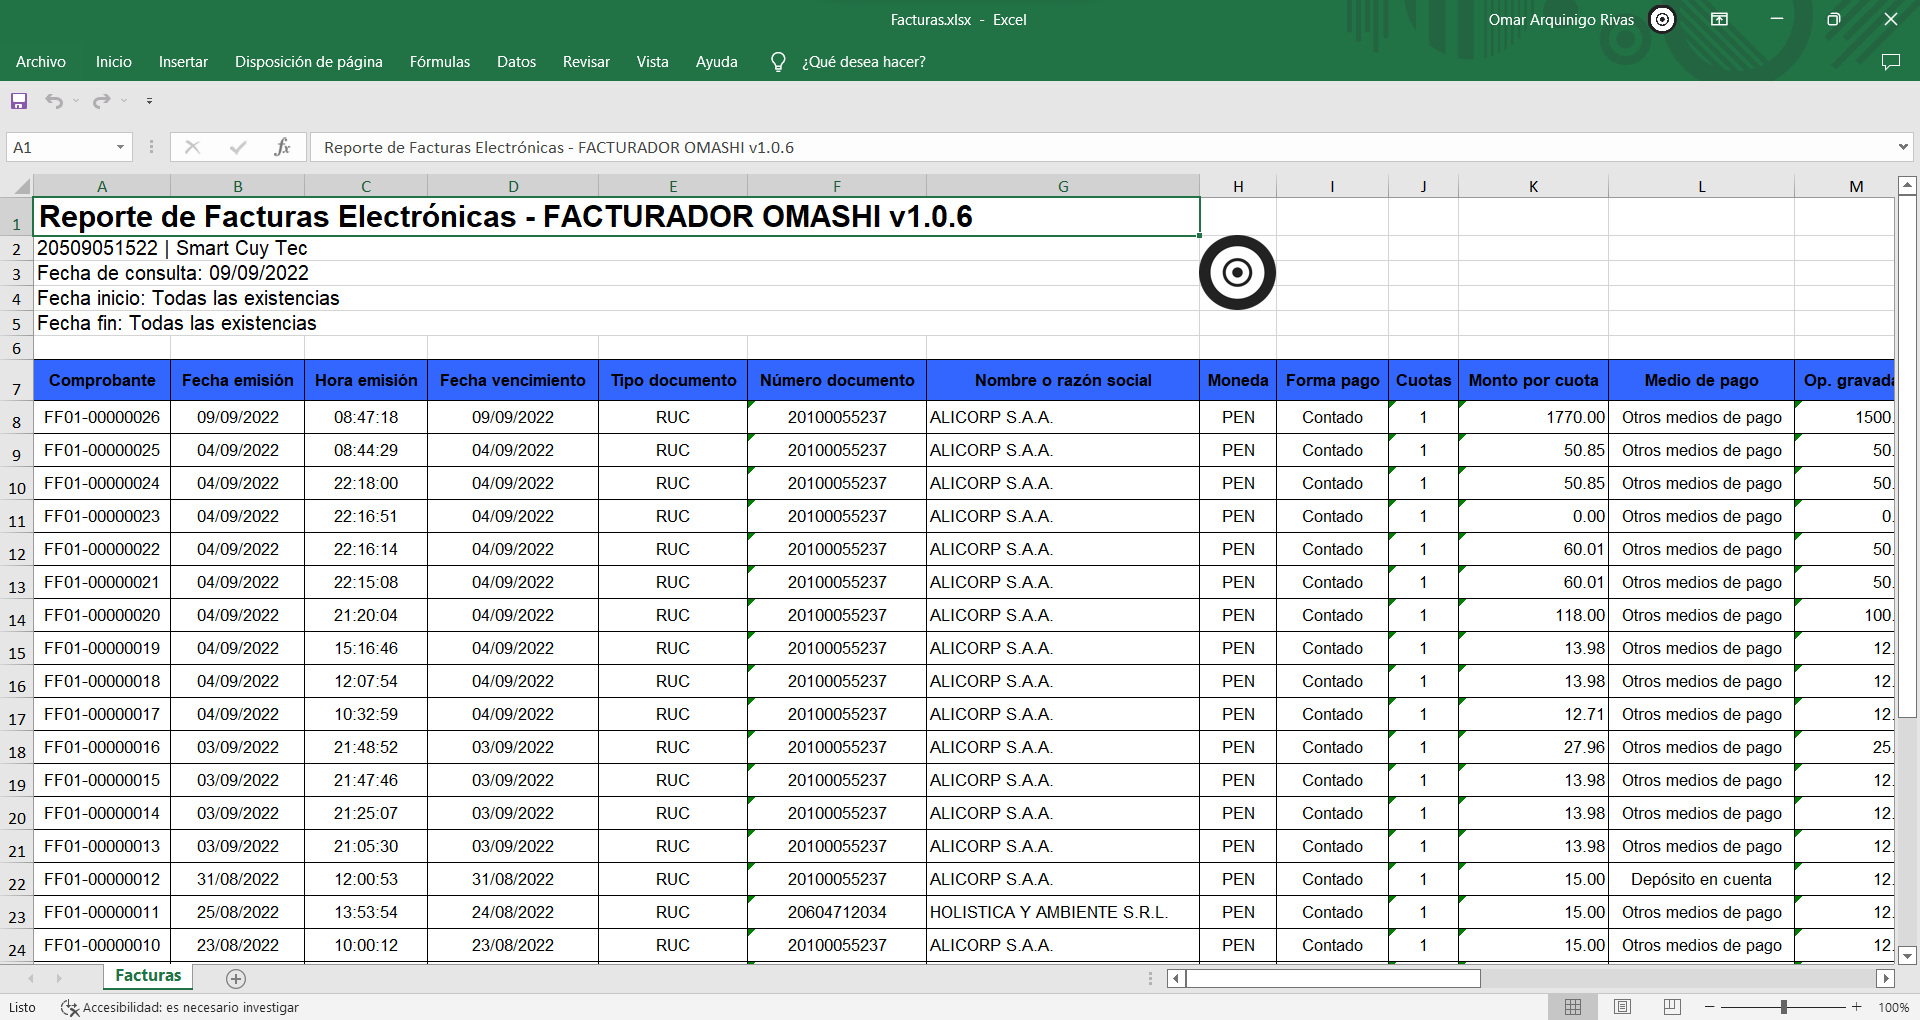Viewport: 1920px width, 1020px height.
Task: Switch to Page Layout view
Action: pyautogui.click(x=1623, y=1007)
